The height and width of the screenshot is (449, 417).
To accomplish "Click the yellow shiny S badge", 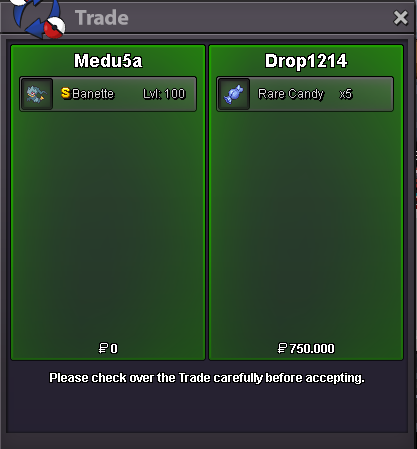I will [x=66, y=93].
